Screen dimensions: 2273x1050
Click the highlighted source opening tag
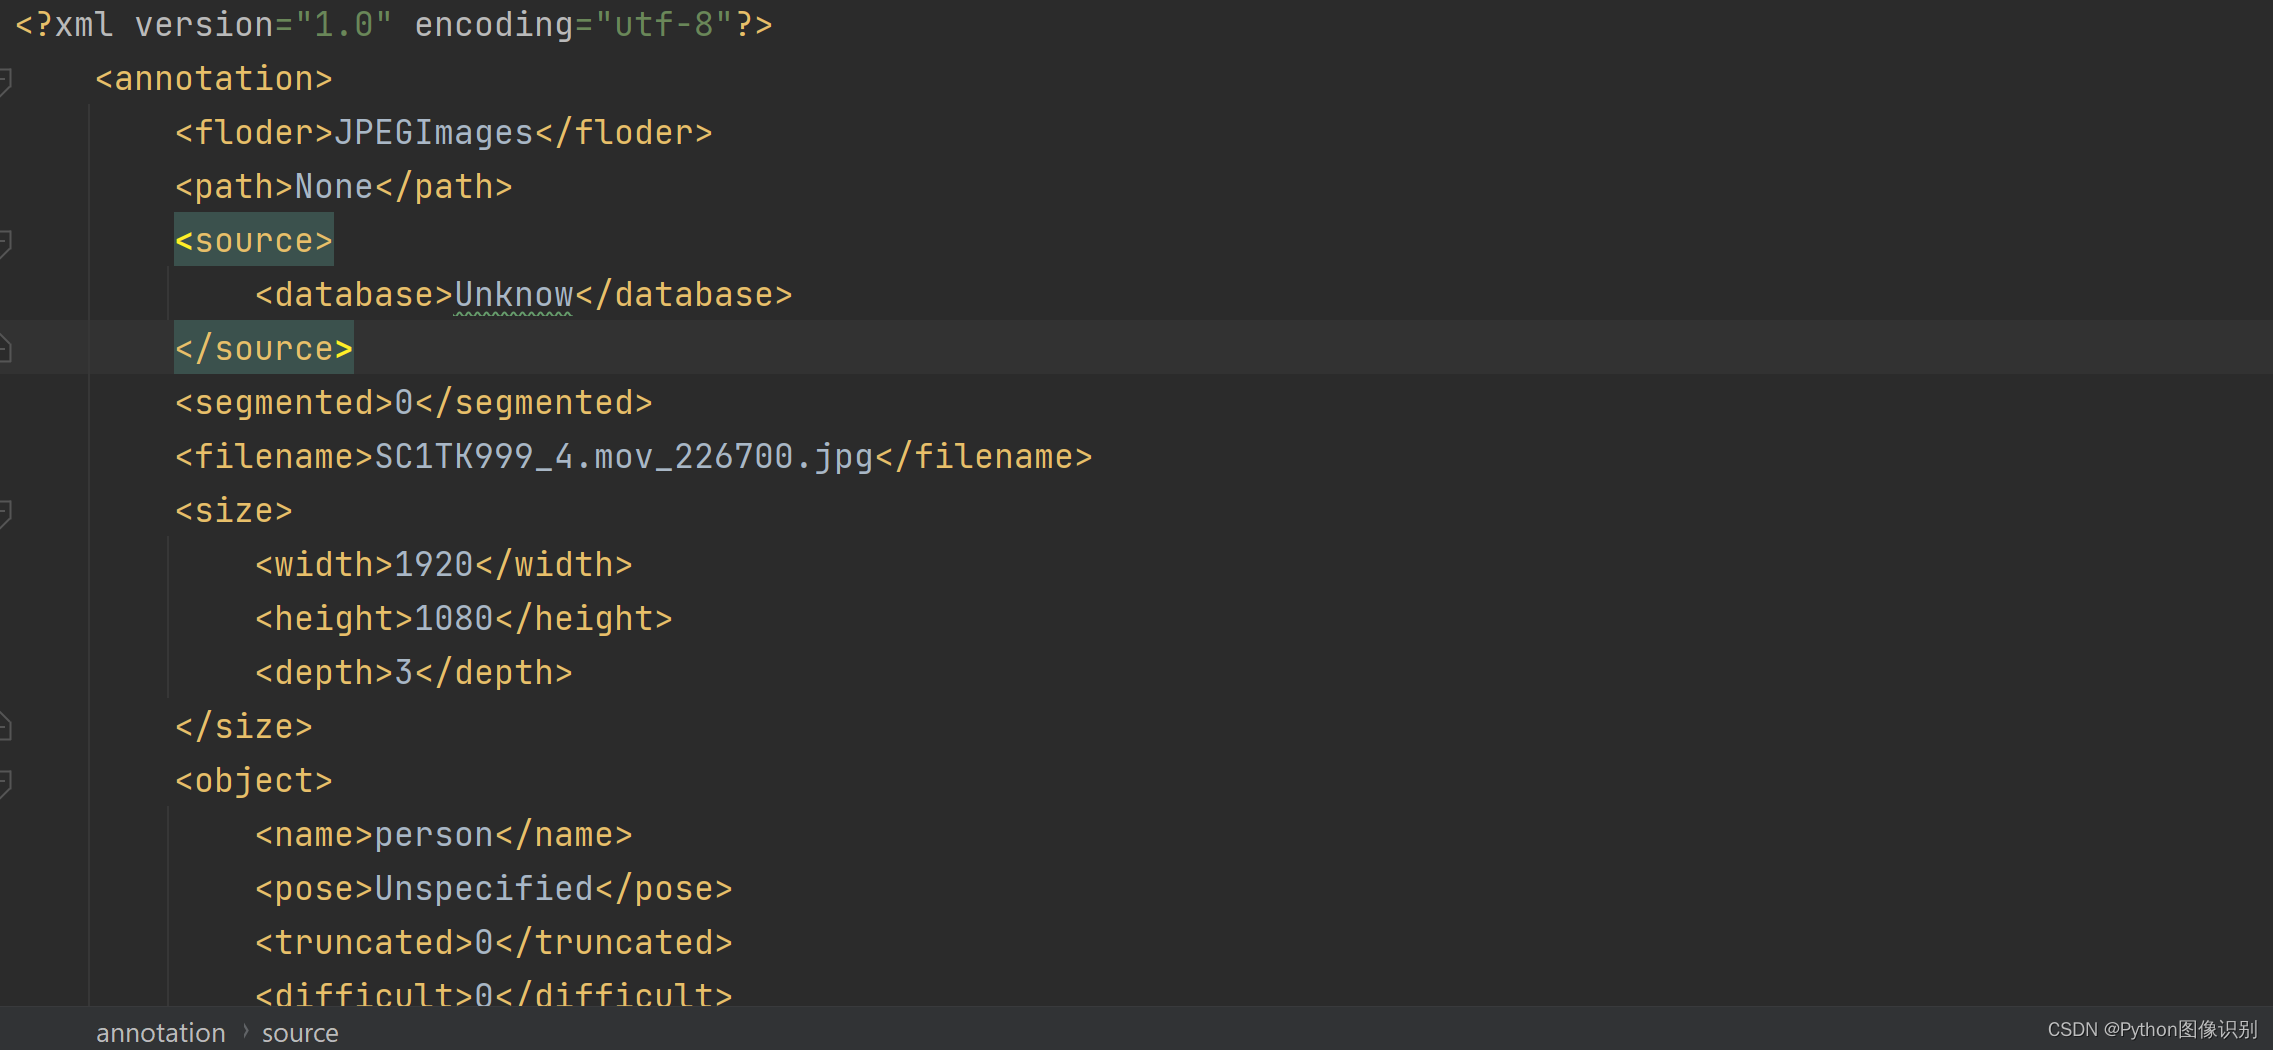[254, 241]
